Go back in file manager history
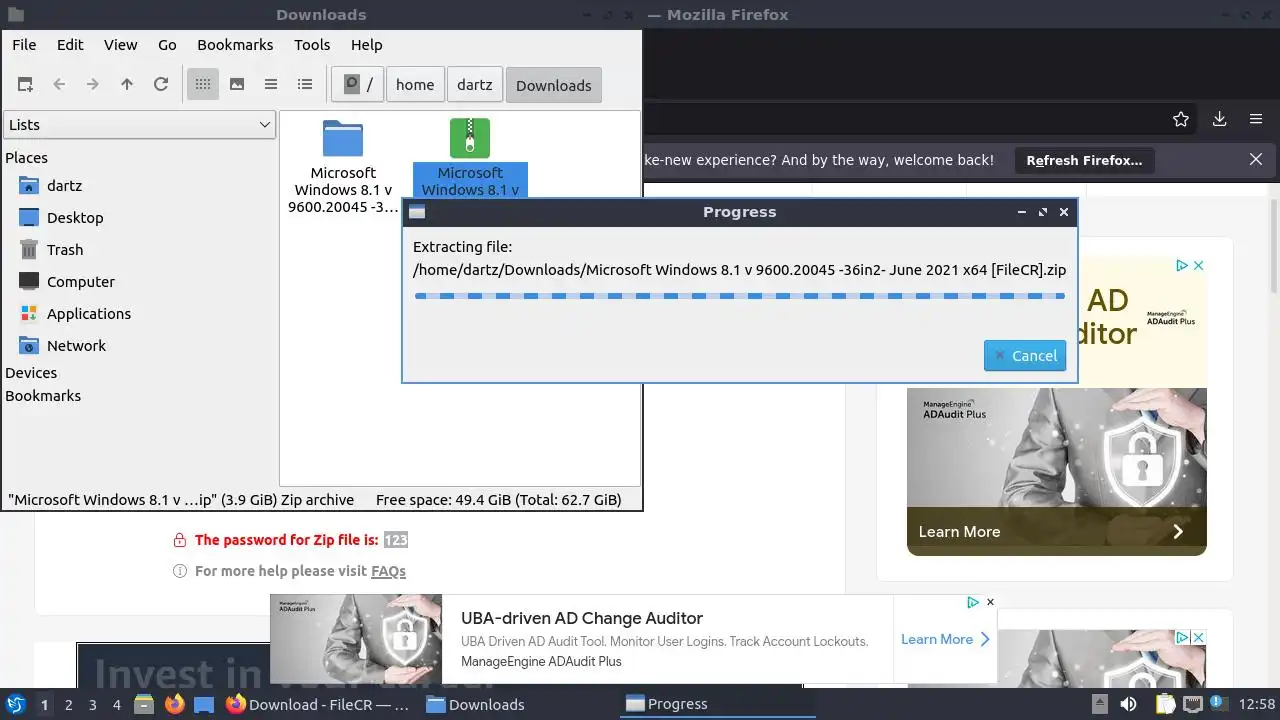The image size is (1280, 720). point(59,85)
